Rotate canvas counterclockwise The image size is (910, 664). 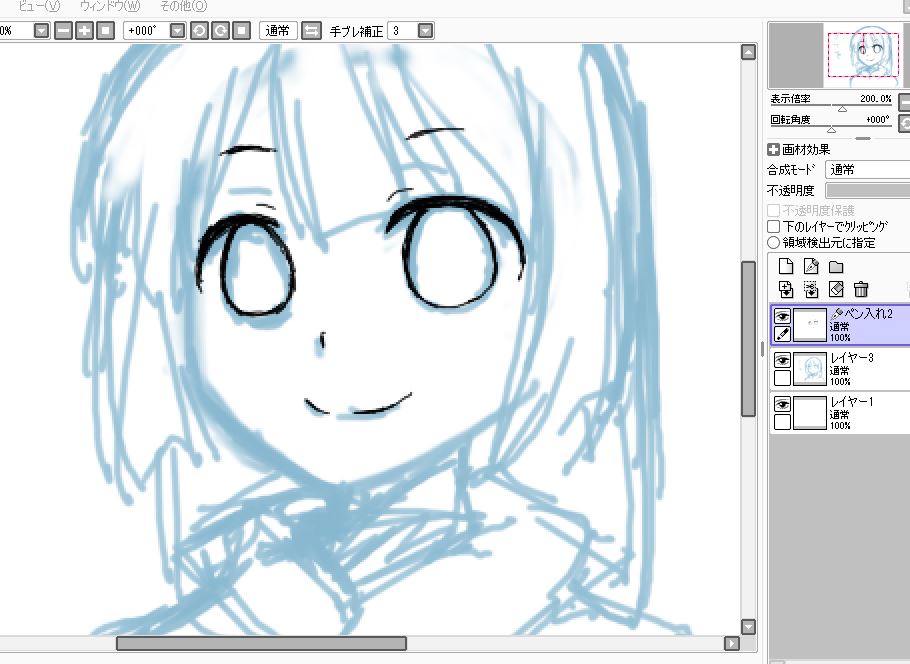199,31
